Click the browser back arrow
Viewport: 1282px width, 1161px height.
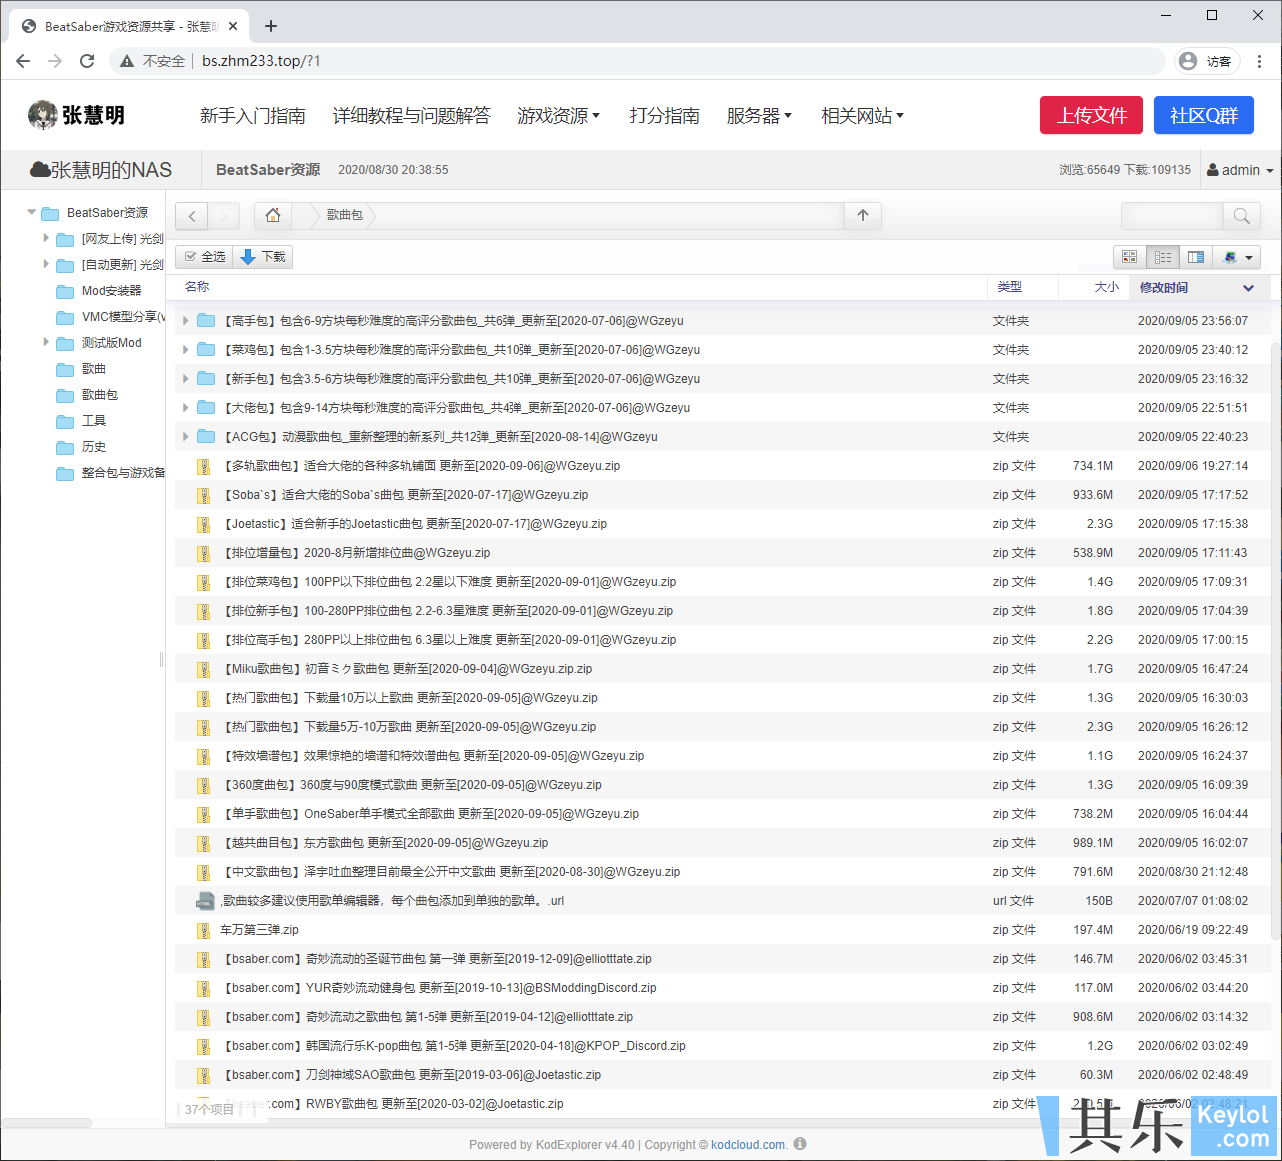pyautogui.click(x=23, y=61)
